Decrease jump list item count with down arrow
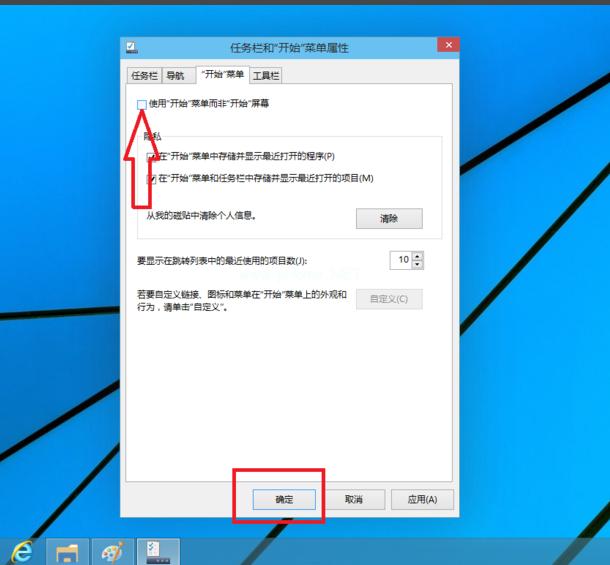The width and height of the screenshot is (610, 565). (418, 265)
